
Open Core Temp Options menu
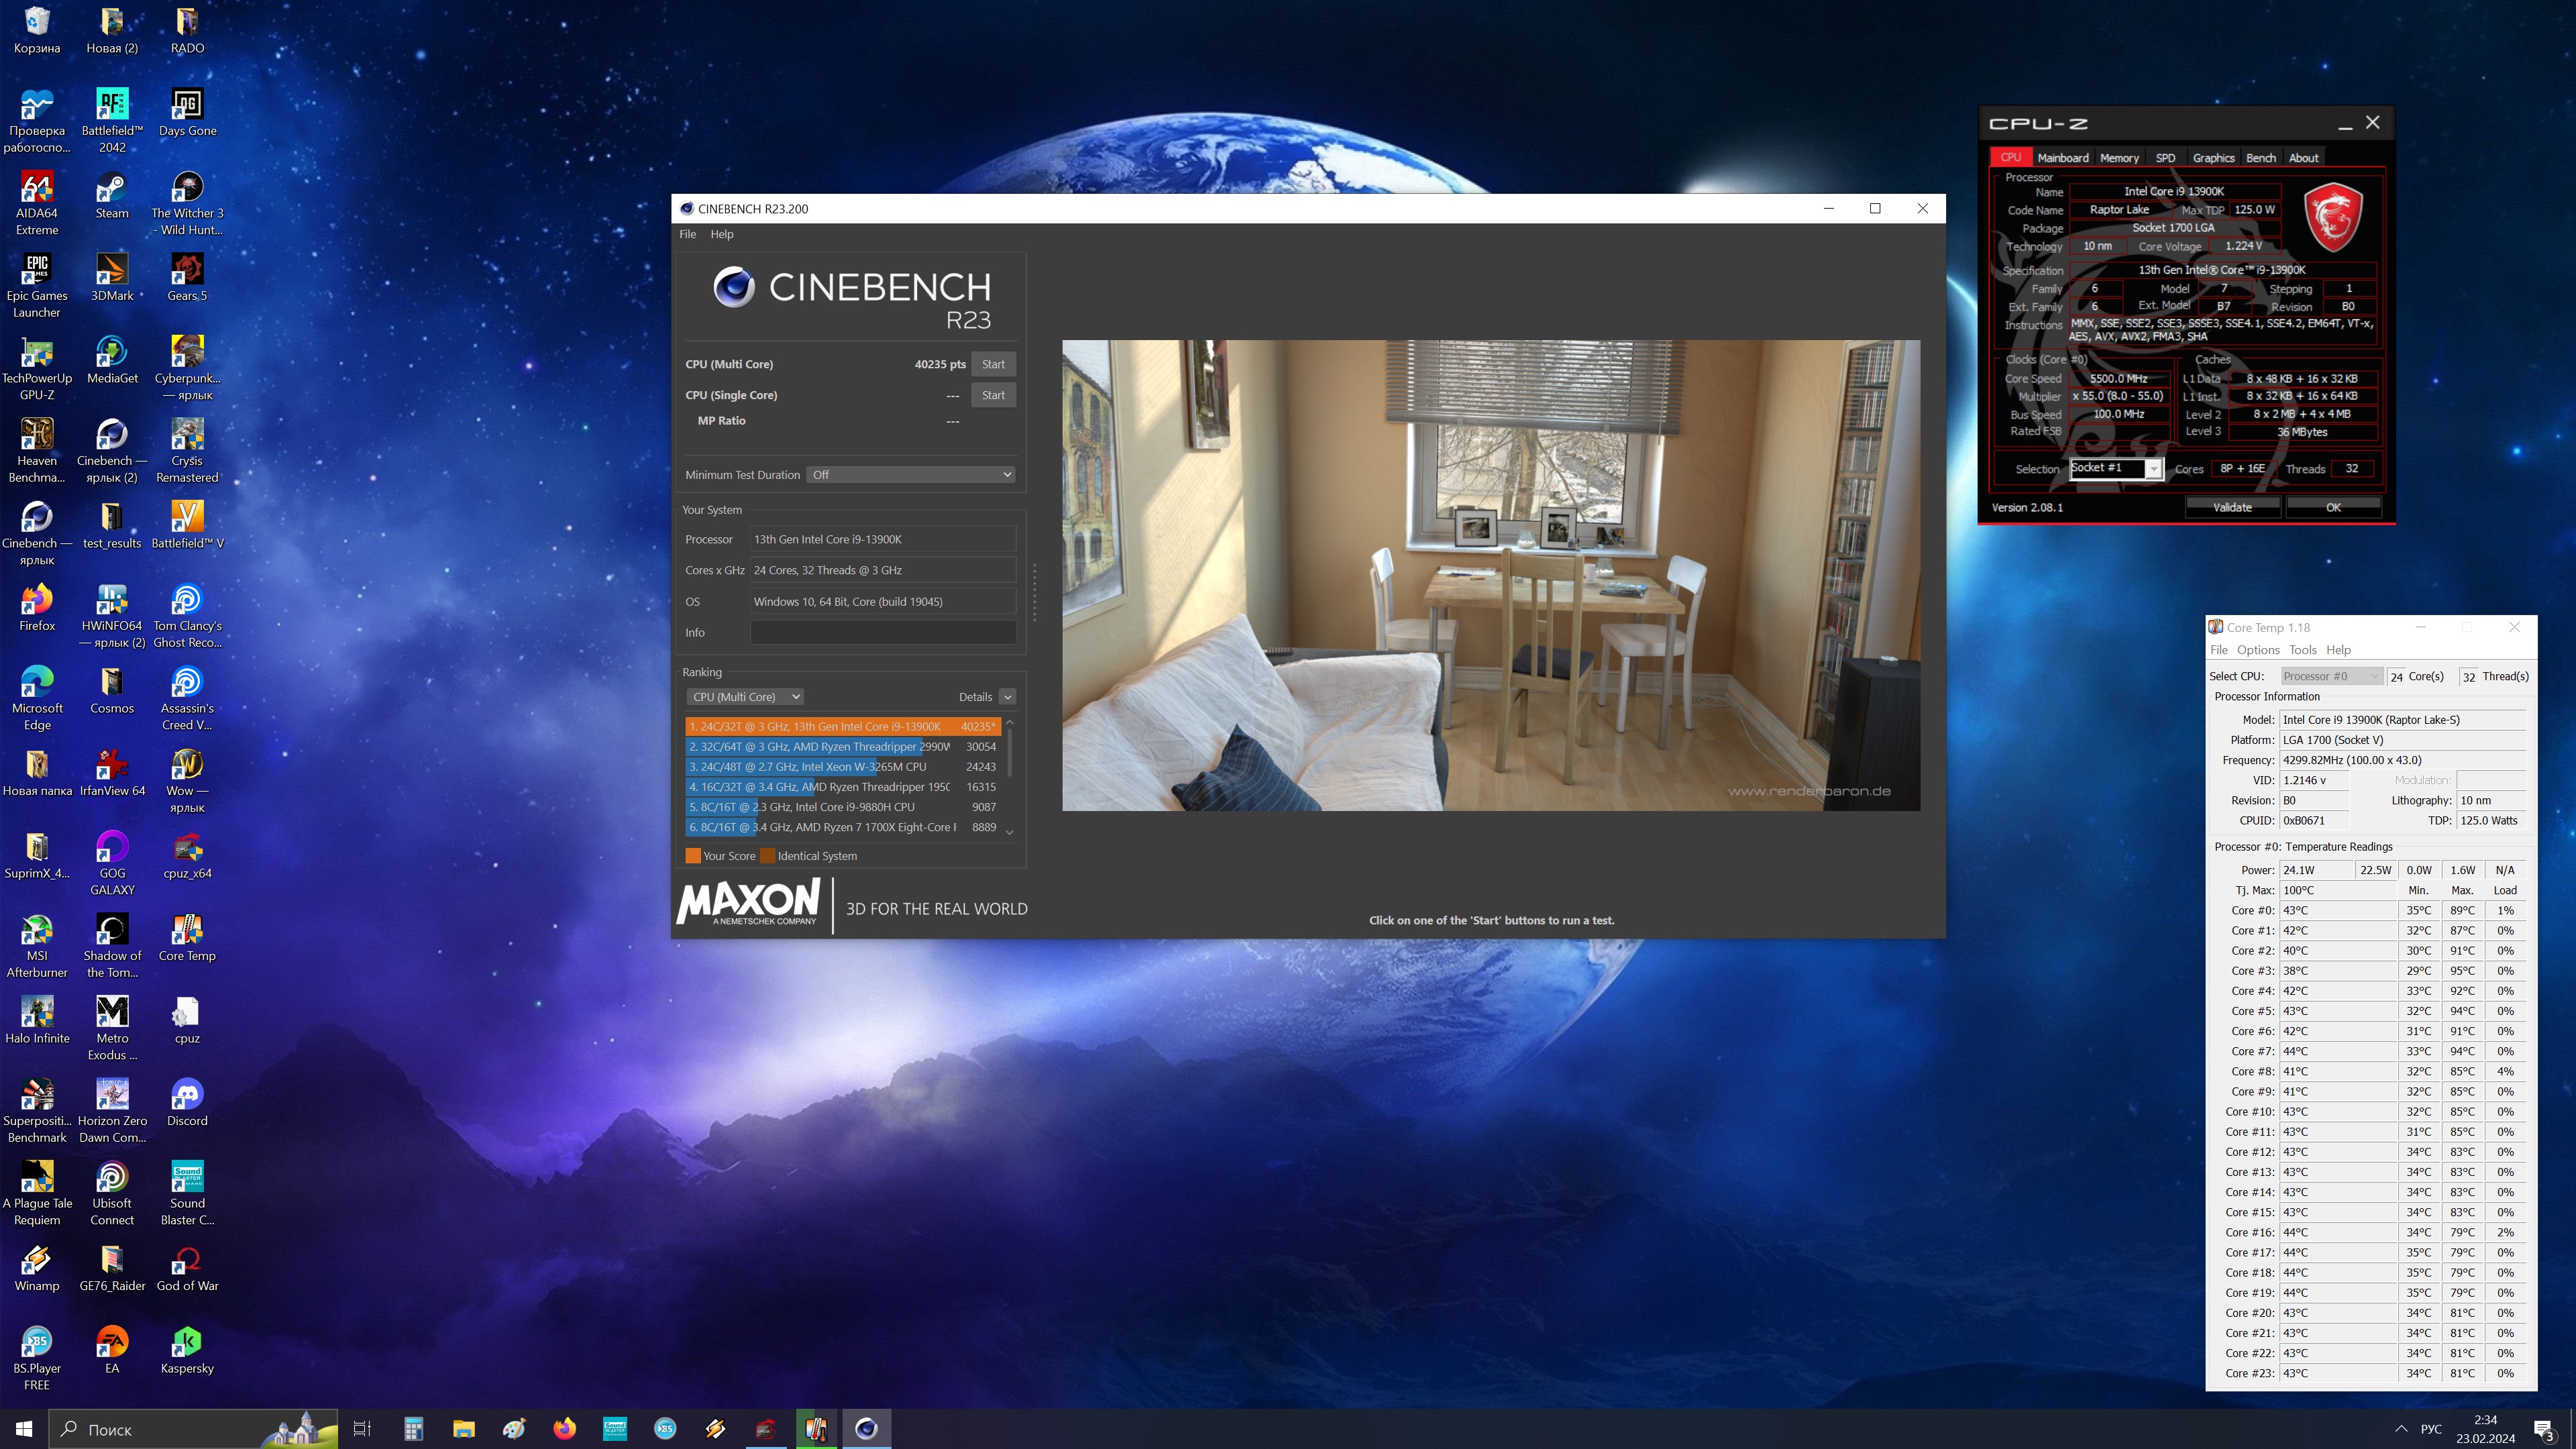pyautogui.click(x=2258, y=650)
